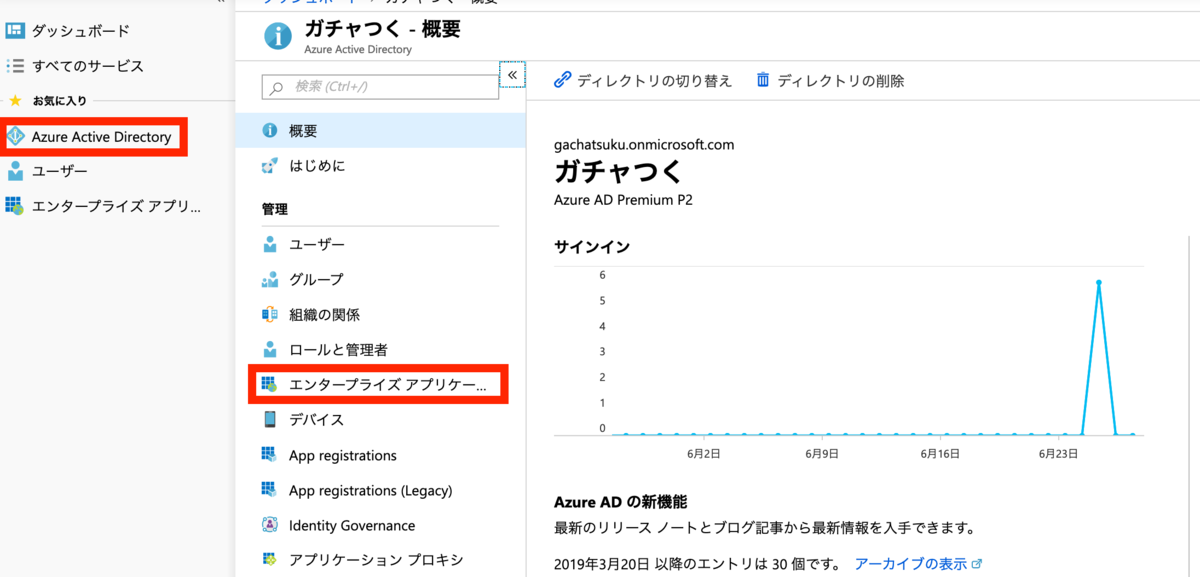Viewport: 1200px width, 577px height.
Task: Click the すべてのサービス list icon
Action: 15,66
